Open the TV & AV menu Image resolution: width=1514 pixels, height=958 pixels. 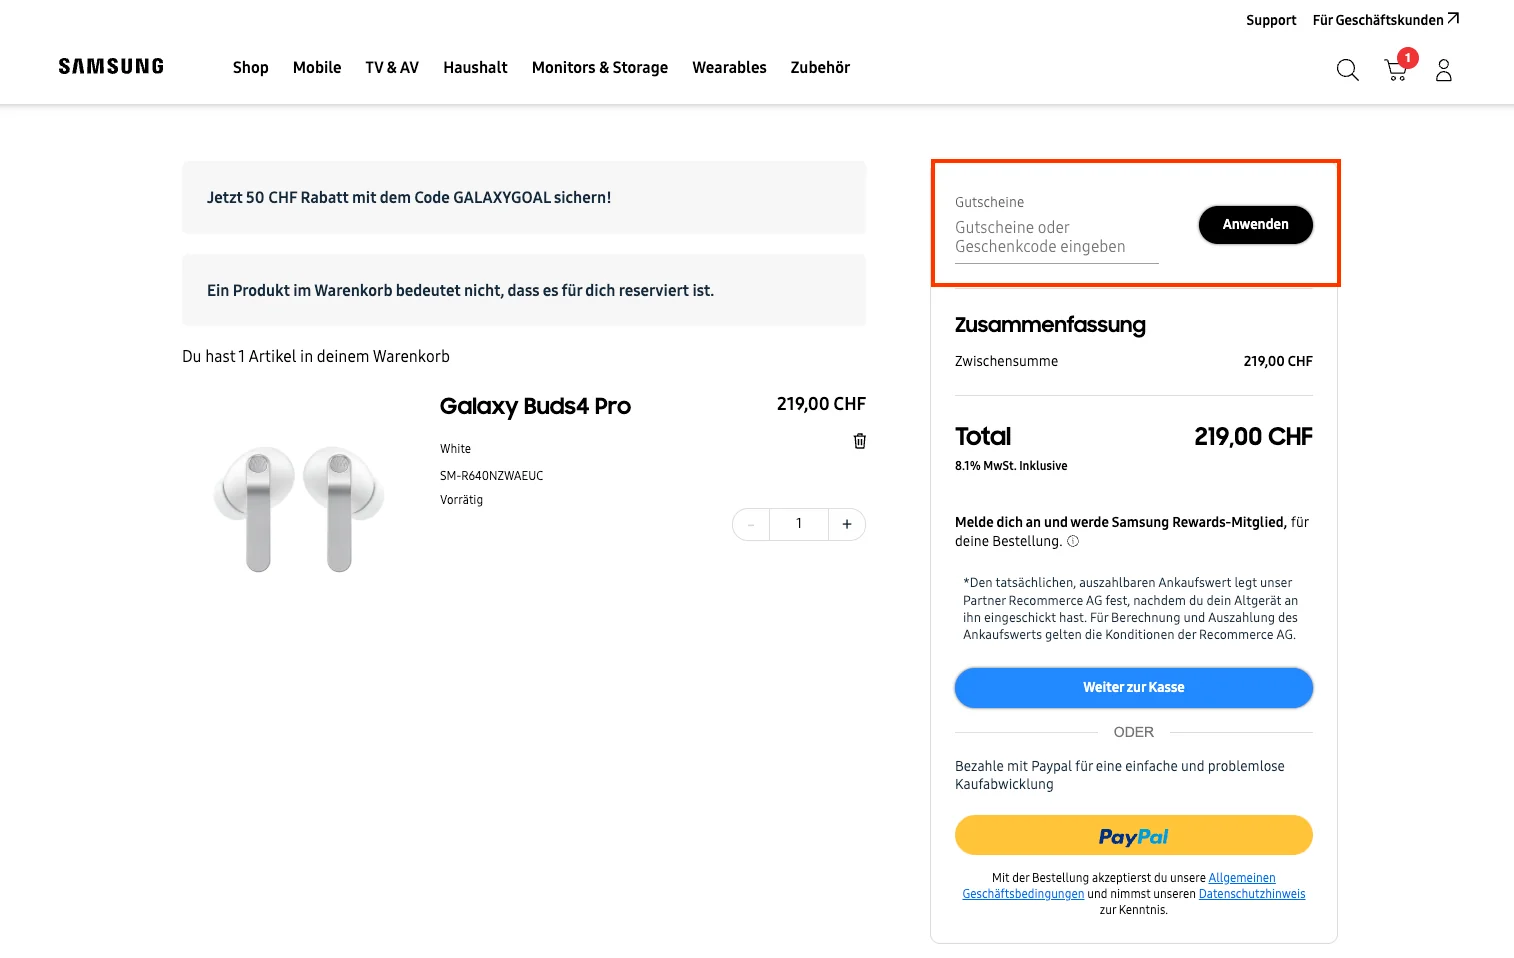[392, 67]
